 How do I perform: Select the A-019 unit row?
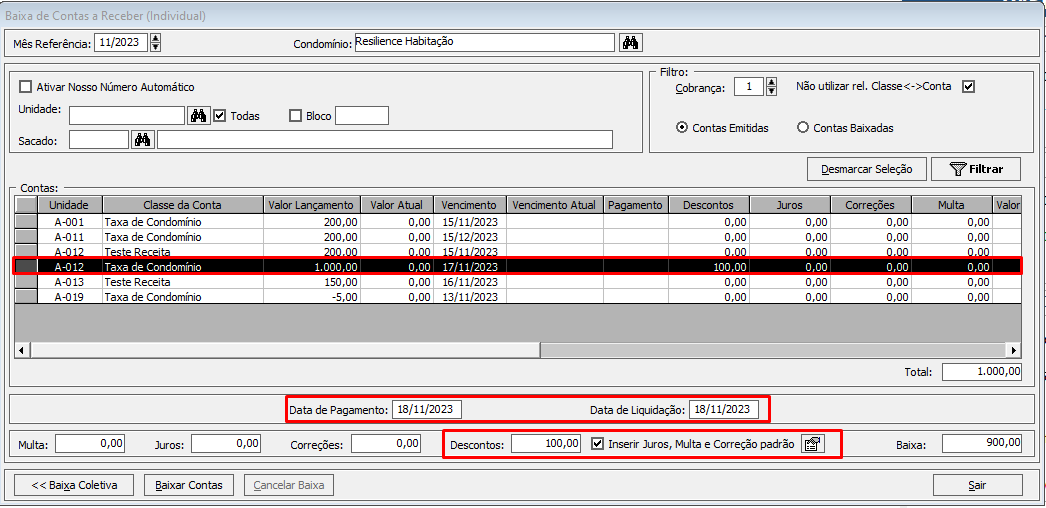pyautogui.click(x=518, y=297)
